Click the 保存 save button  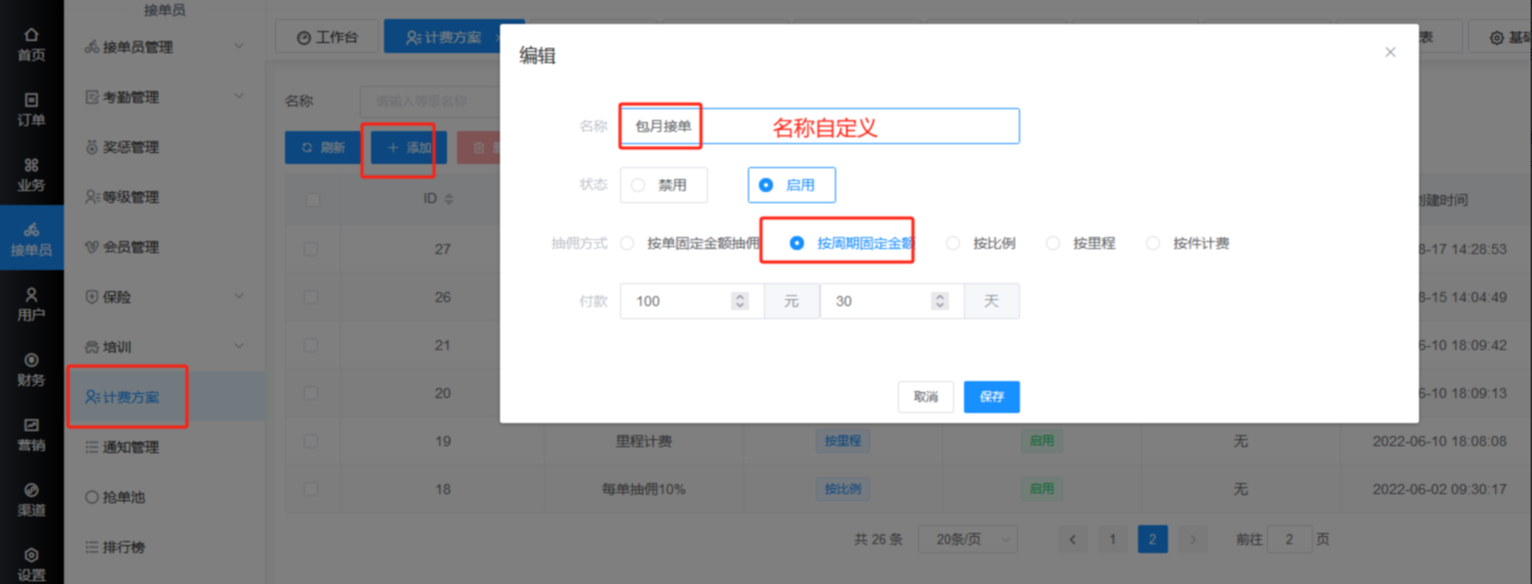tap(991, 397)
